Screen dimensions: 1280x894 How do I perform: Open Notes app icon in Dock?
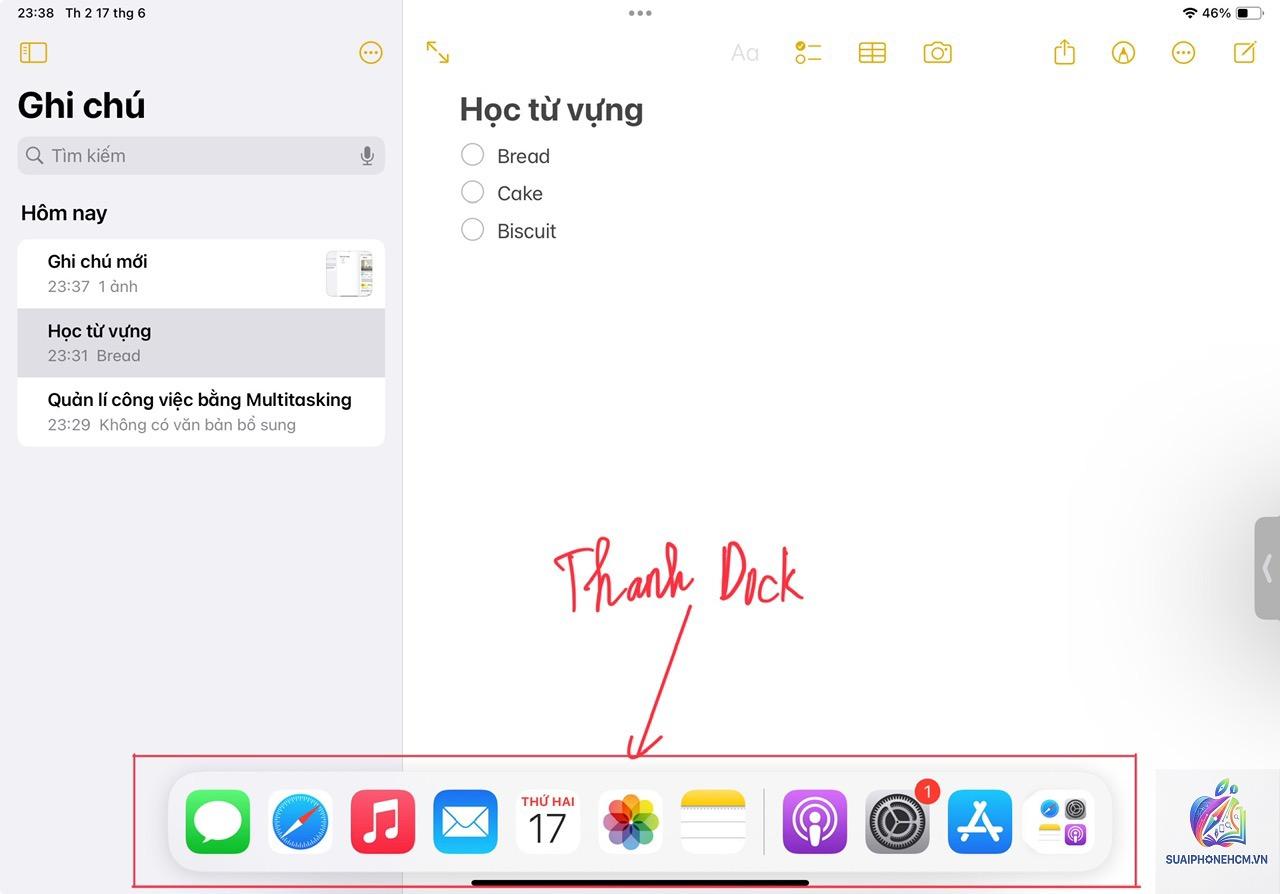click(713, 822)
